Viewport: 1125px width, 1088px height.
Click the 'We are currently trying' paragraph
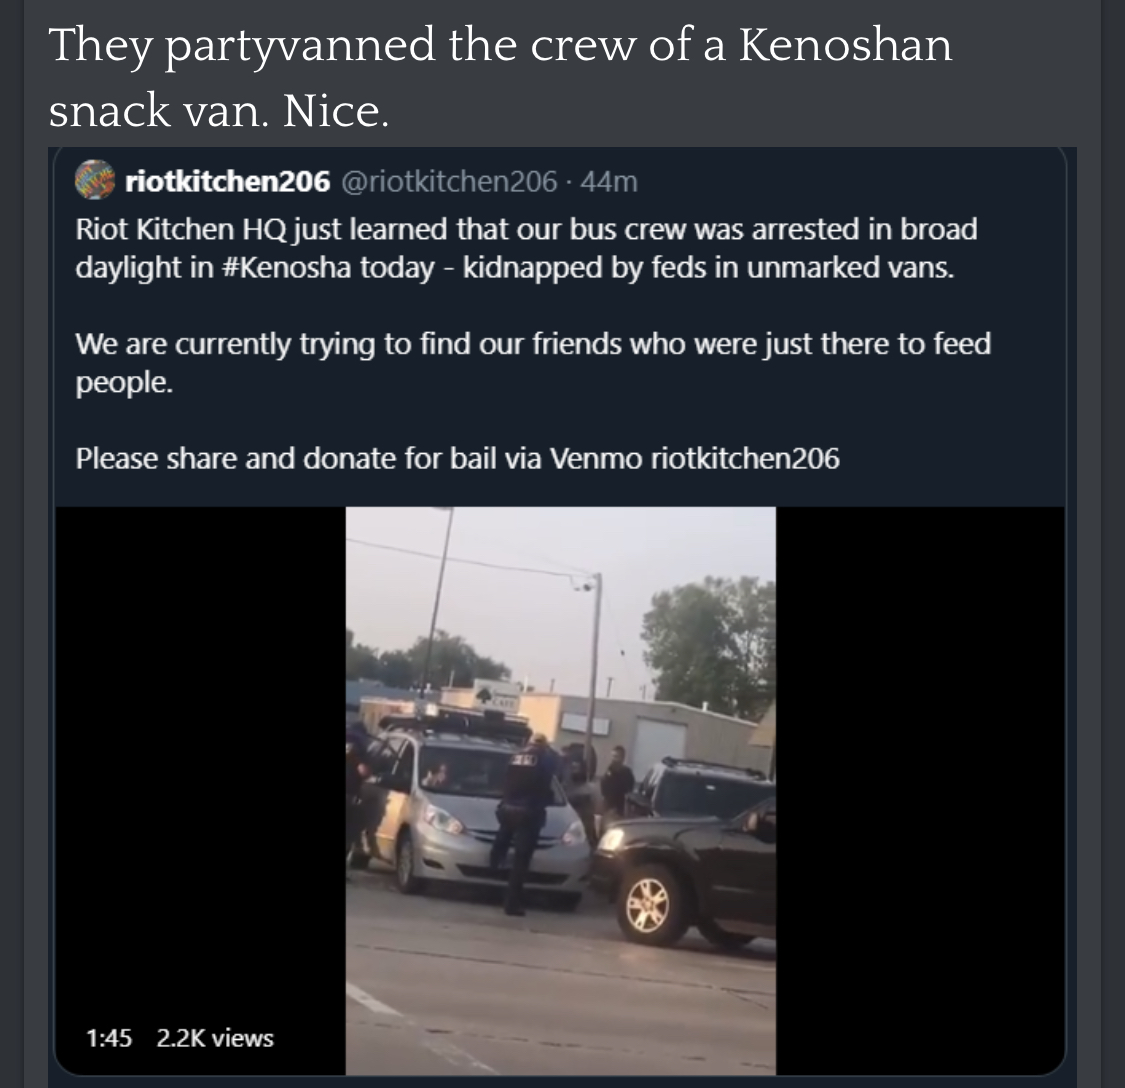tap(533, 363)
